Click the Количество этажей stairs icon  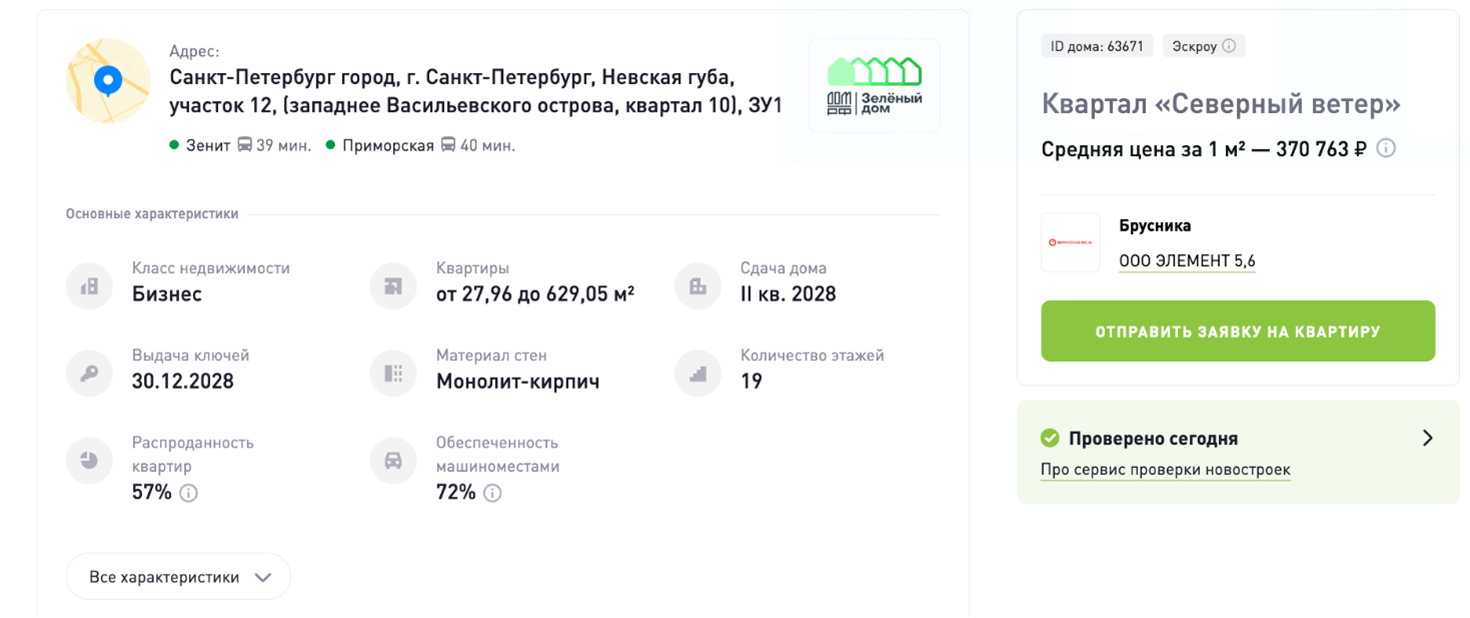[697, 373]
